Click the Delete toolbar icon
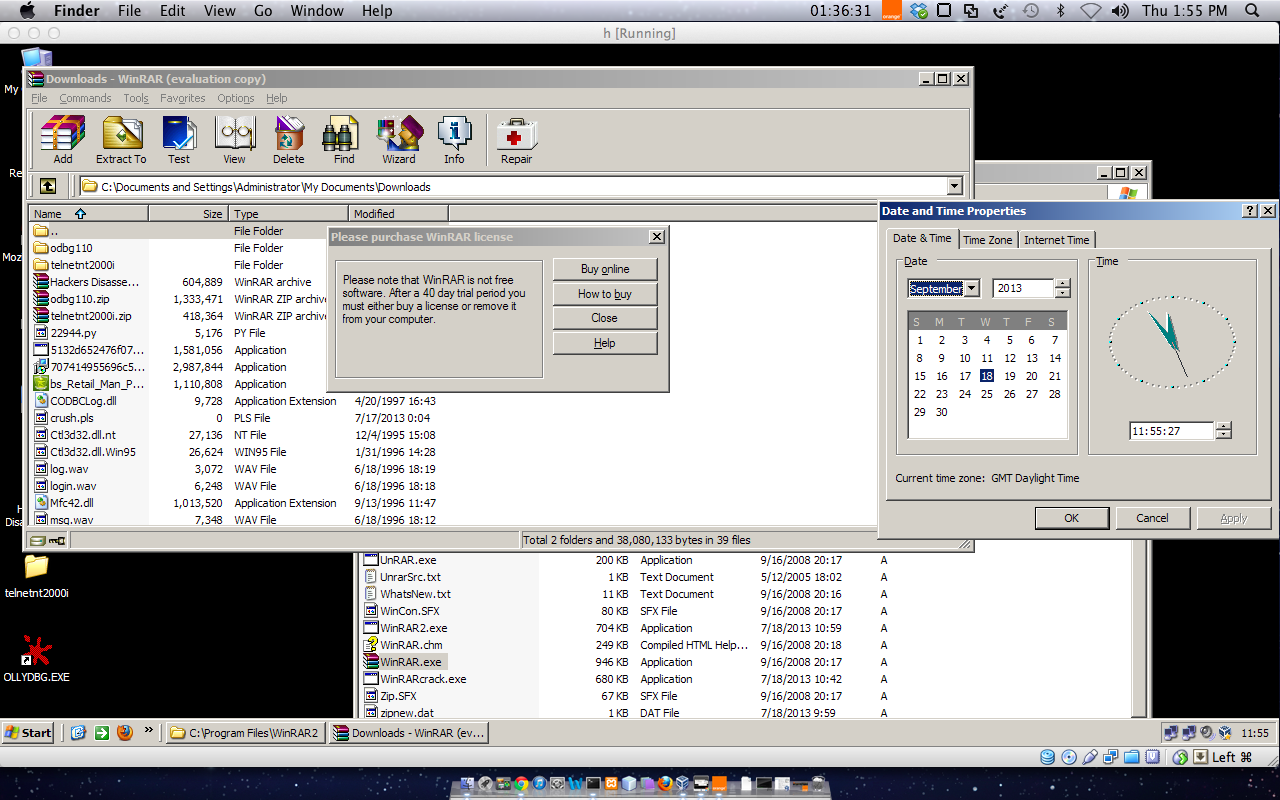Screen dimensions: 1280x800 [x=288, y=140]
